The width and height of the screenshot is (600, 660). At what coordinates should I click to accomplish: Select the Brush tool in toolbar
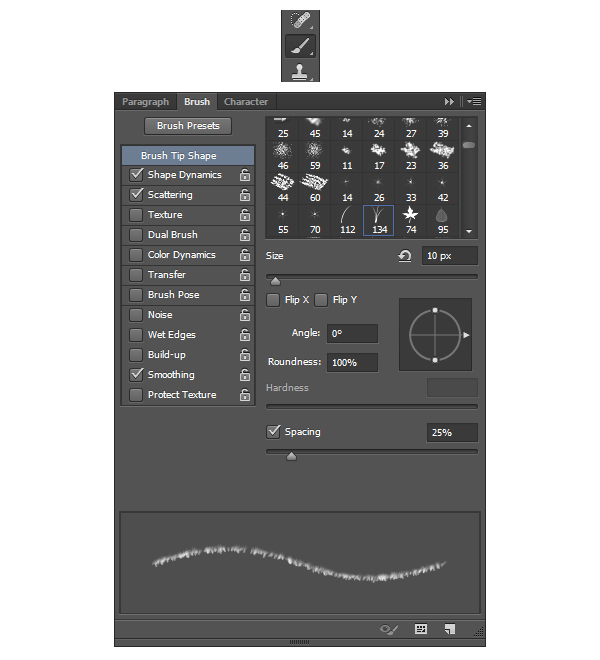click(x=300, y=46)
